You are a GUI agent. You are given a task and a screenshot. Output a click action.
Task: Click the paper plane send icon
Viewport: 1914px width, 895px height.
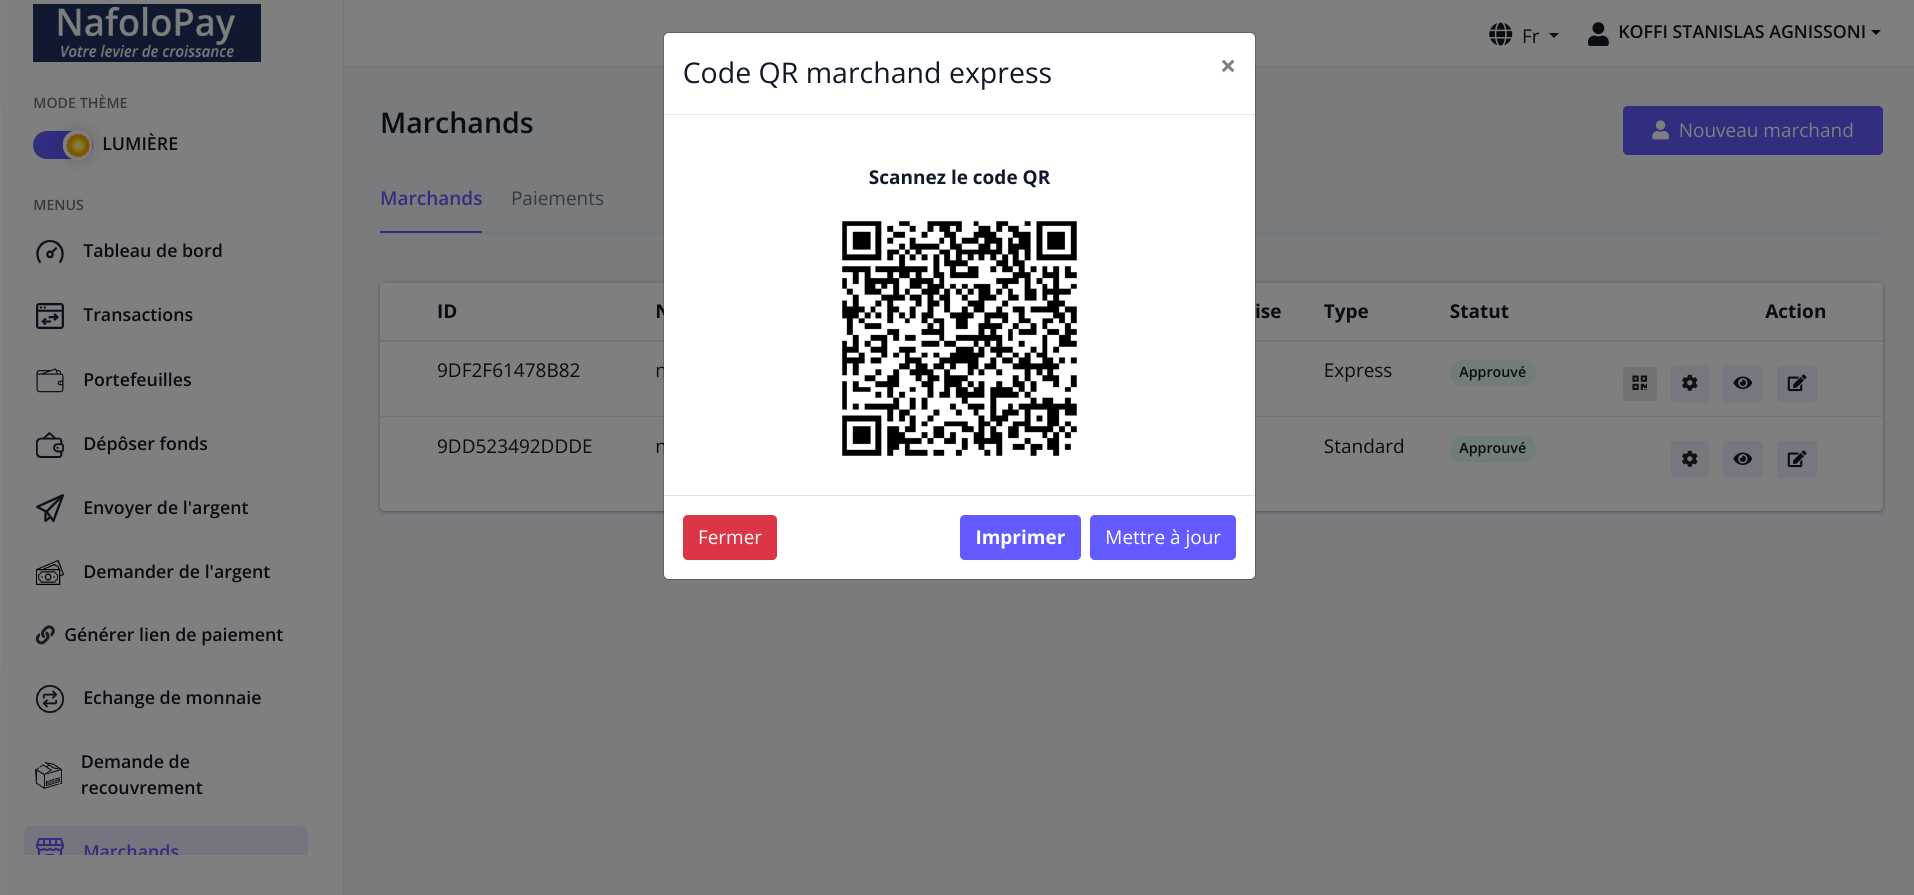[x=50, y=508]
